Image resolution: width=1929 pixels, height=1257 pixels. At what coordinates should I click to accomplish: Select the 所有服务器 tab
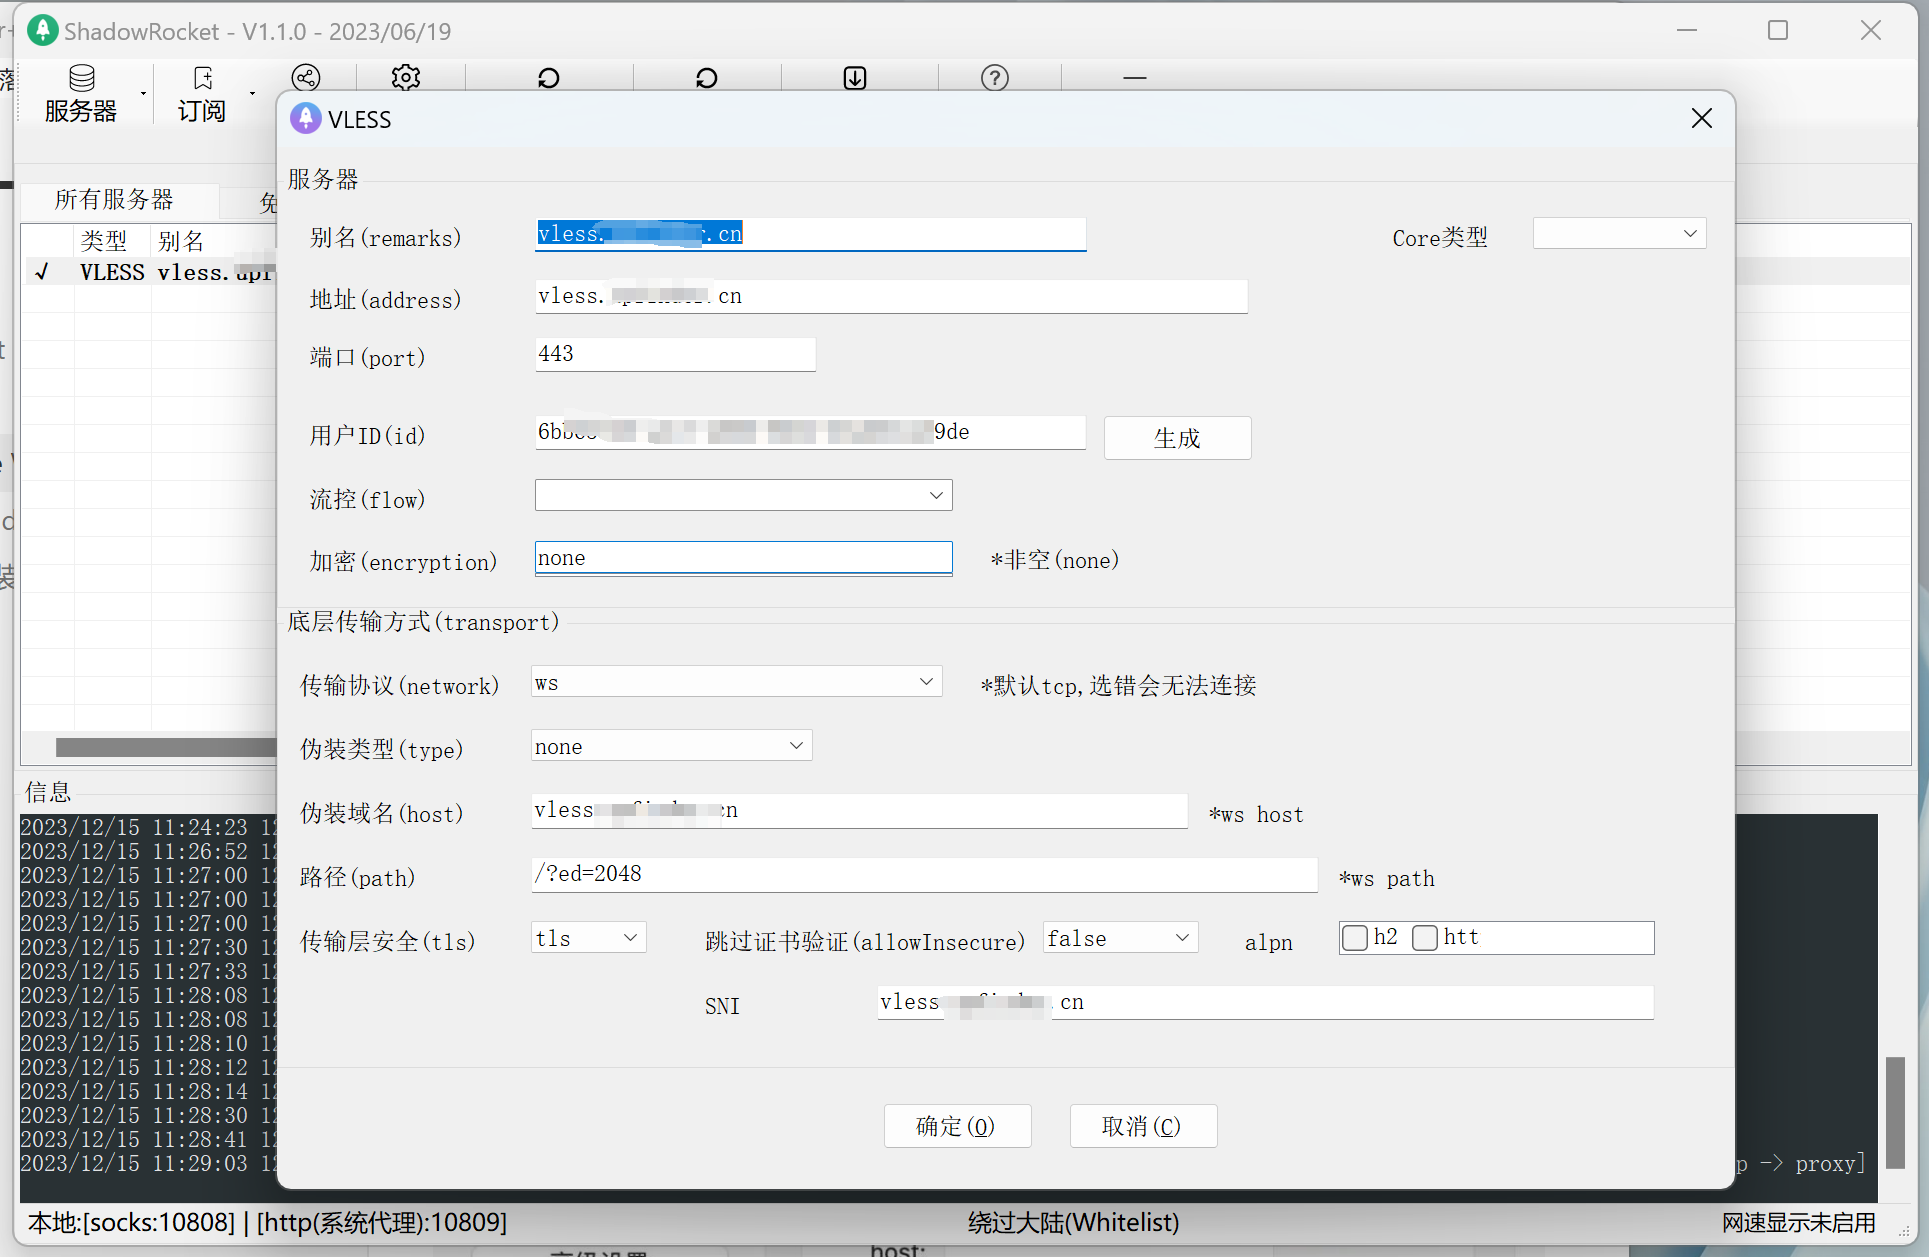[115, 200]
